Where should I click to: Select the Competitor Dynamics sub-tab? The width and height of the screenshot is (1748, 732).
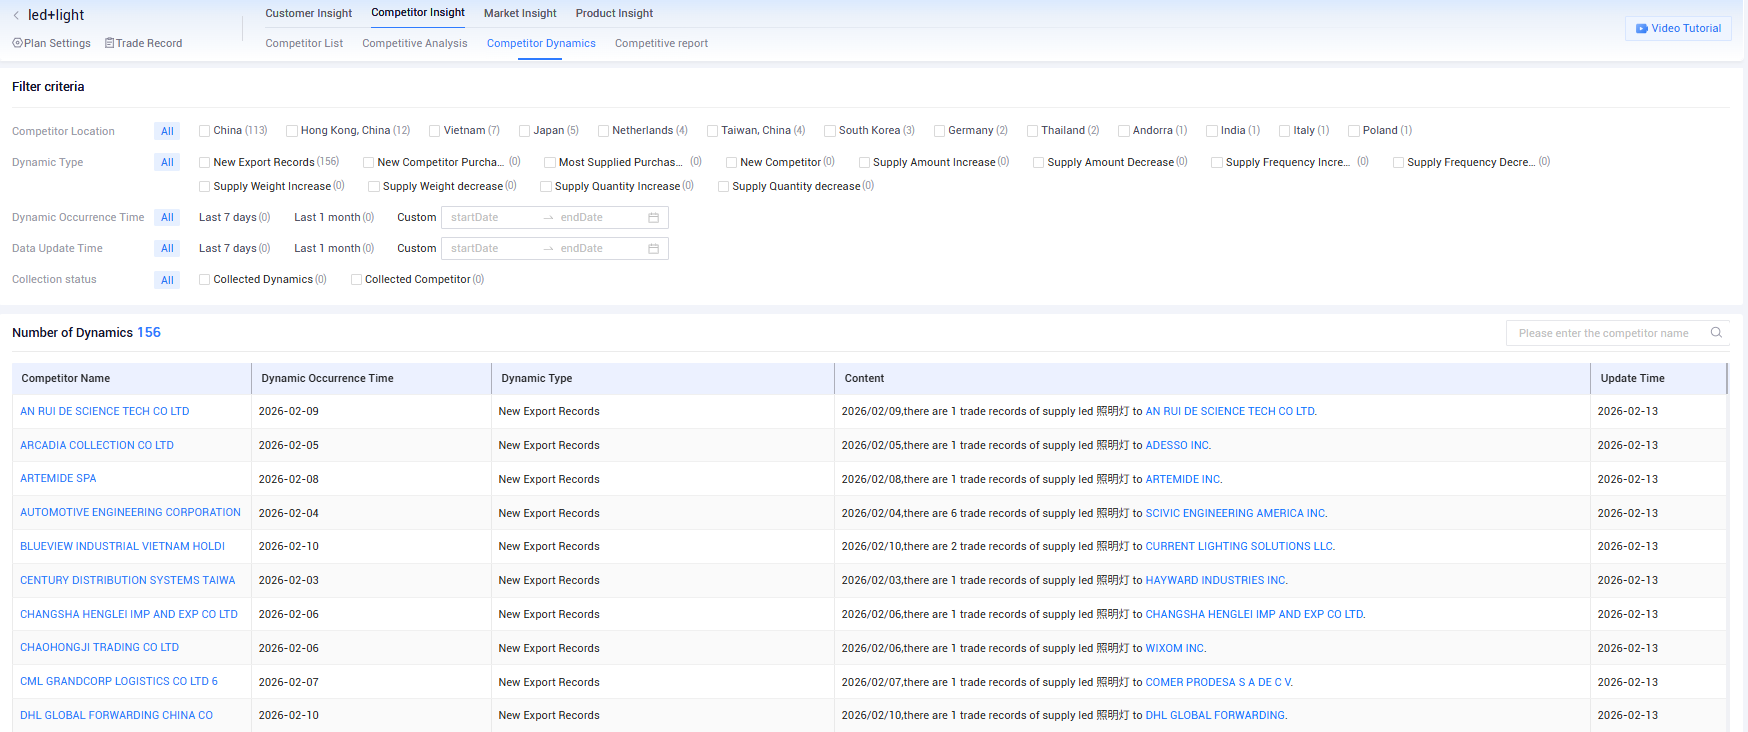541,43
